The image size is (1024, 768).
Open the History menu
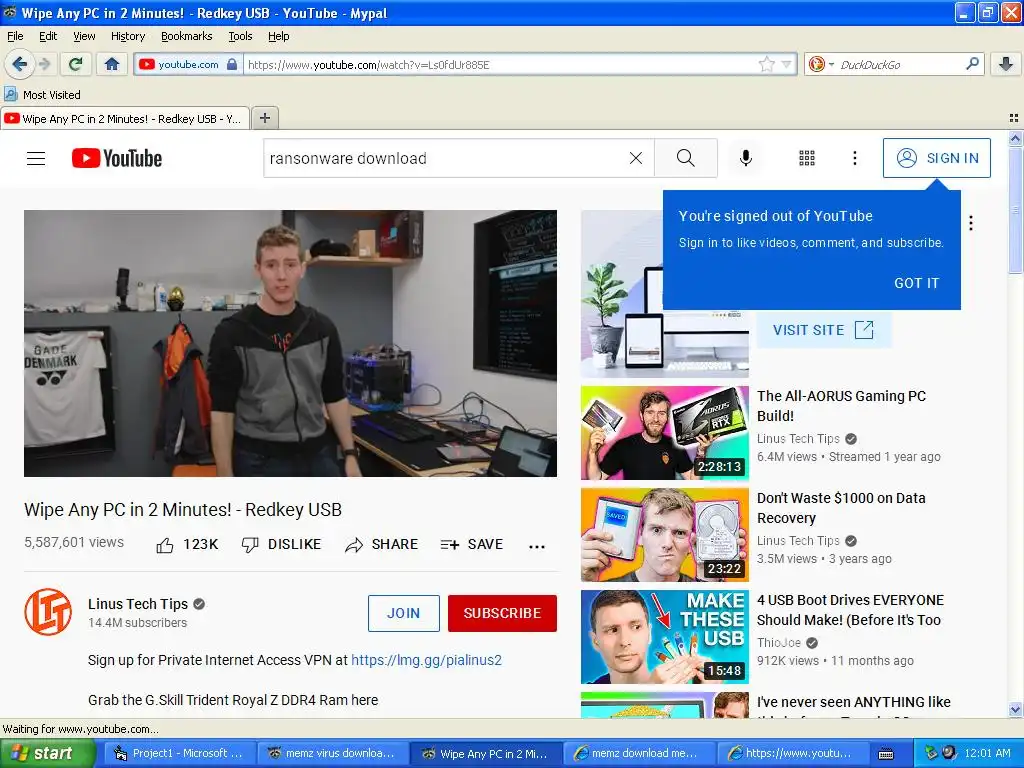127,36
